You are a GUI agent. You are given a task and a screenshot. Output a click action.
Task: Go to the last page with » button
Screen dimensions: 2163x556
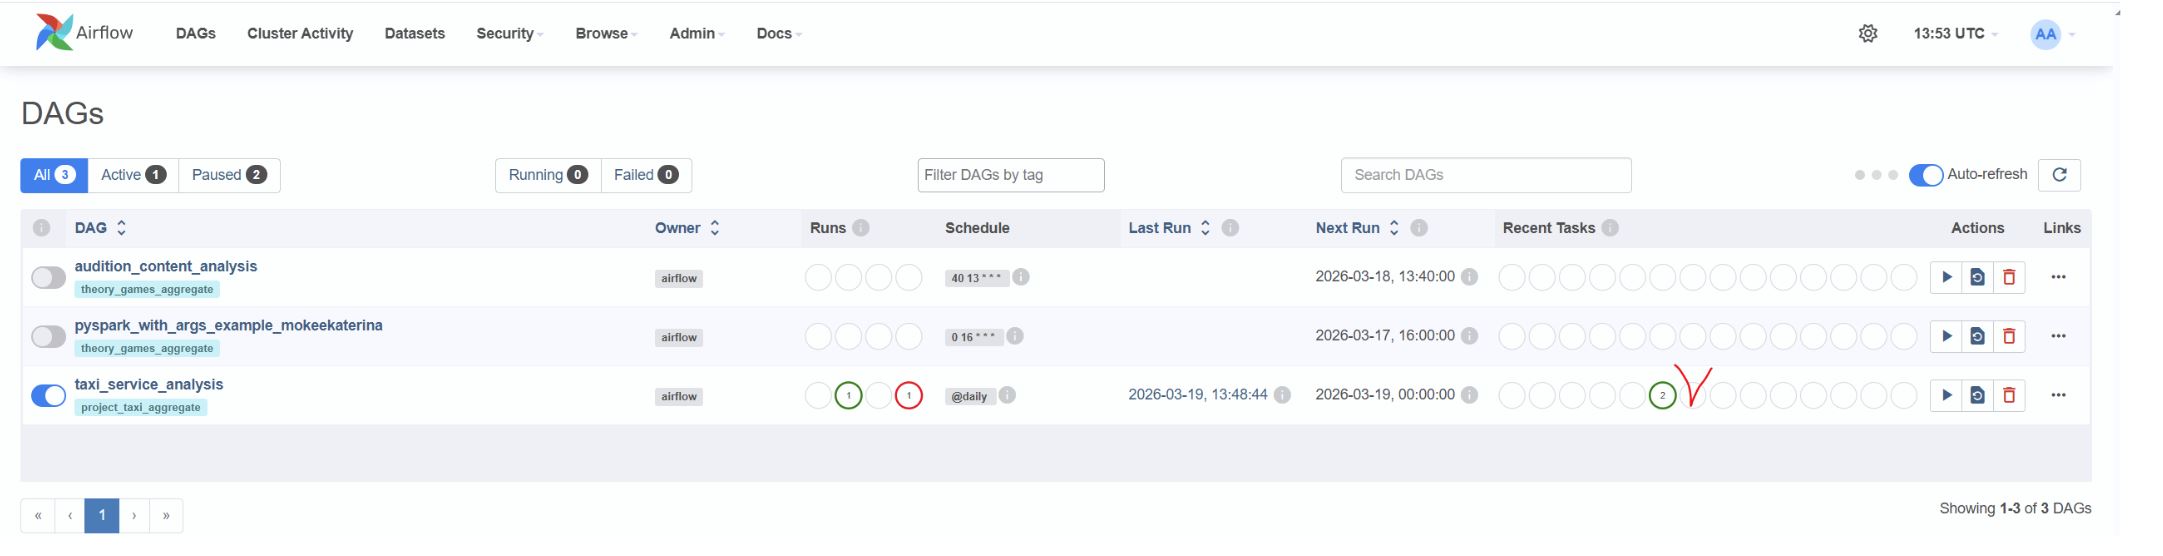(166, 516)
